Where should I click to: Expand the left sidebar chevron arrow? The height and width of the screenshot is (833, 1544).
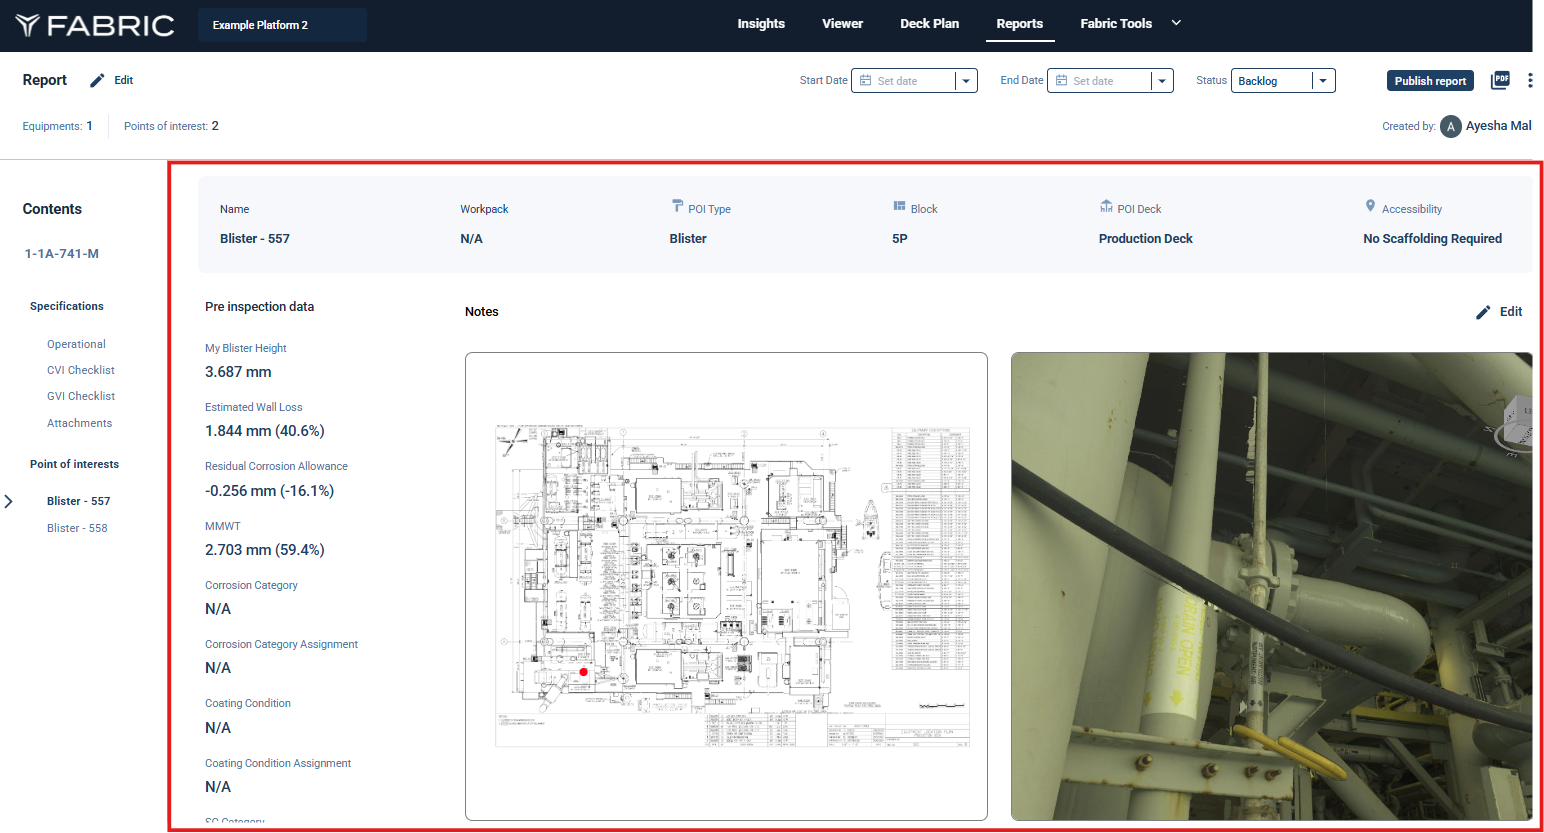coord(9,501)
